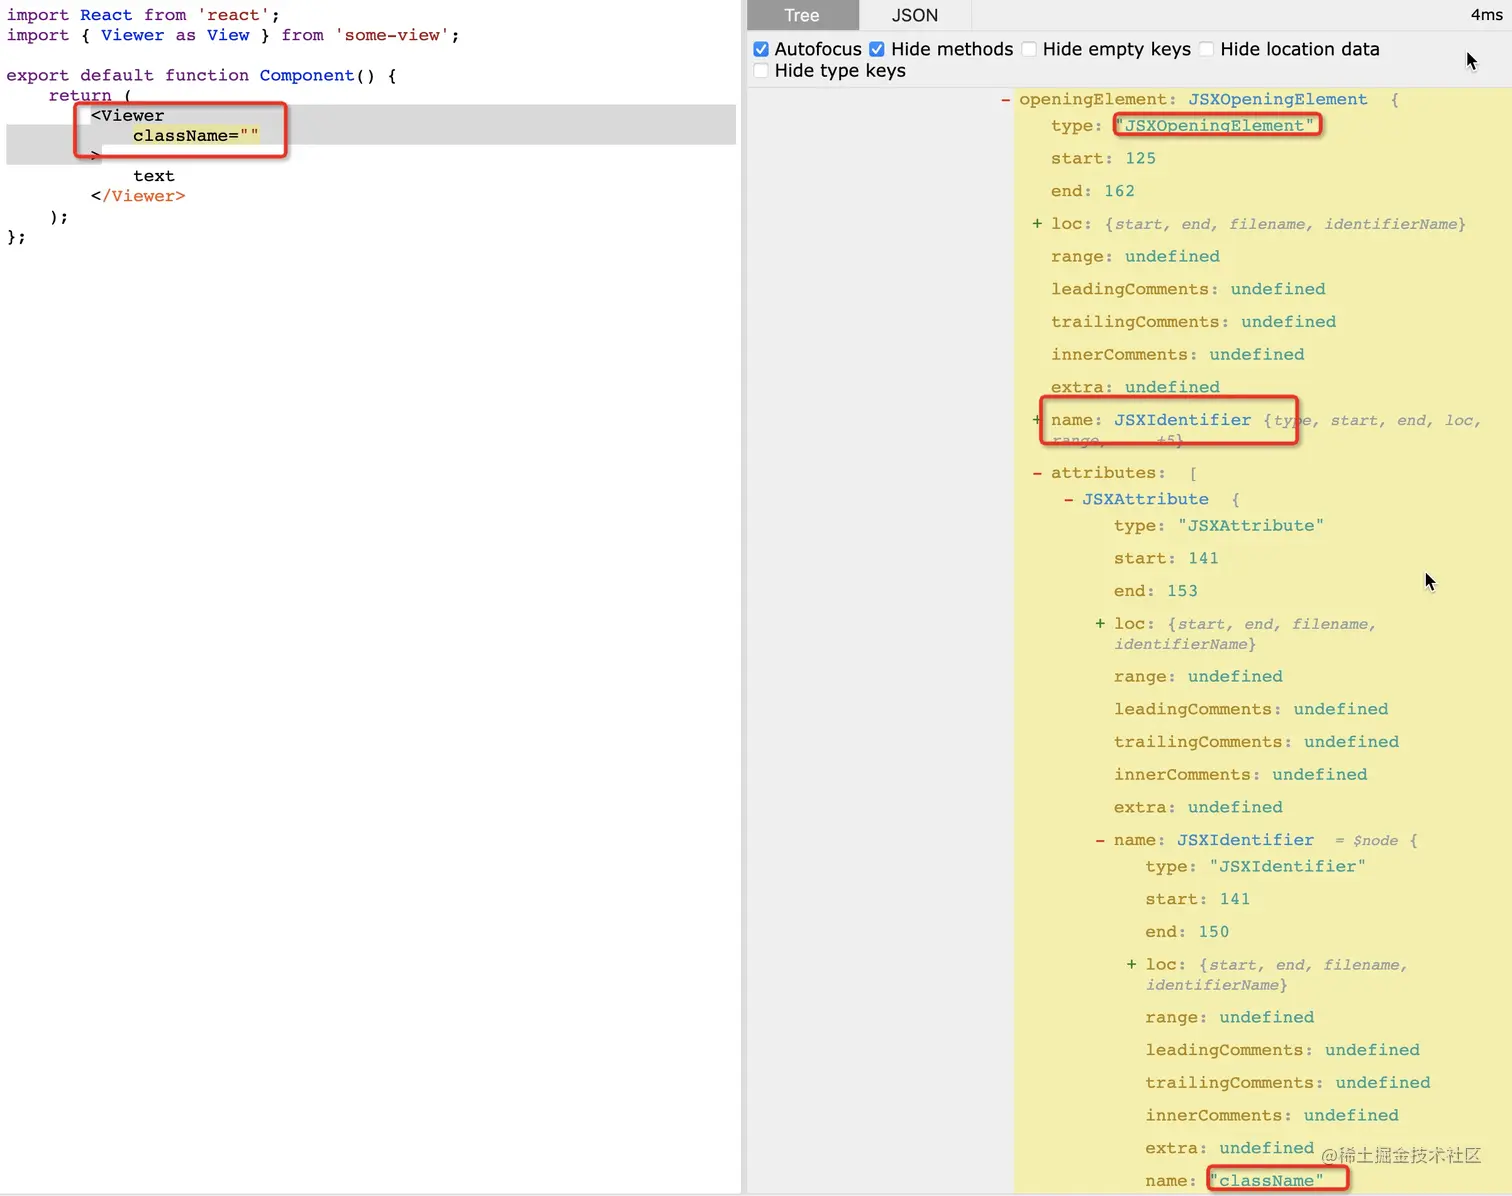Select the end: 153 value

pos(1182,591)
